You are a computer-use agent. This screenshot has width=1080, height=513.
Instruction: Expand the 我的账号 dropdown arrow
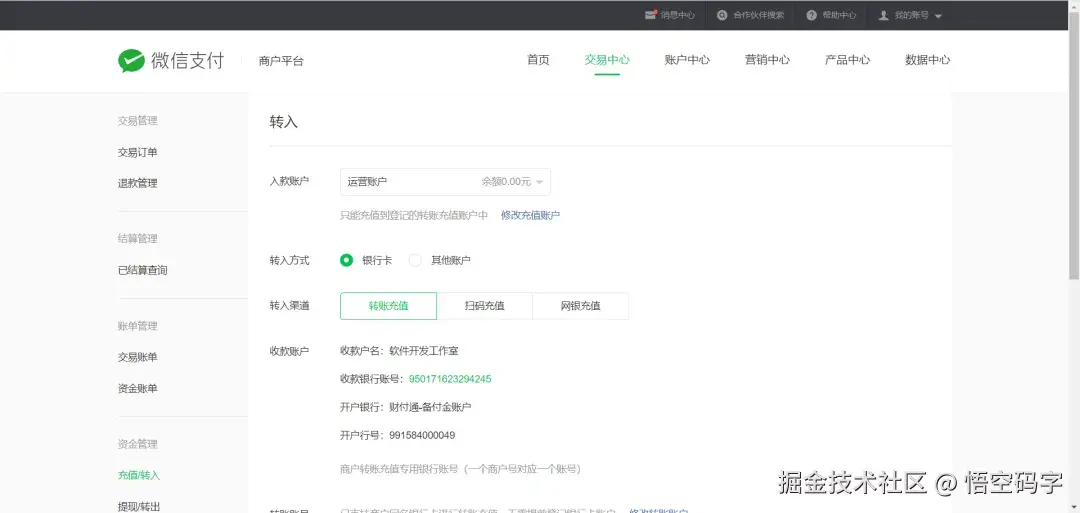coord(938,16)
